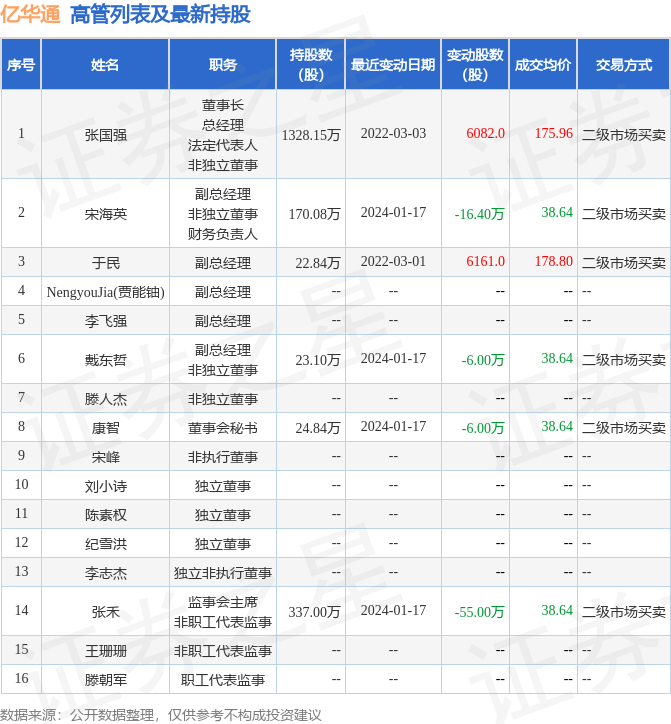
Task: Click the 持股数(股) column header
Action: [x=311, y=64]
